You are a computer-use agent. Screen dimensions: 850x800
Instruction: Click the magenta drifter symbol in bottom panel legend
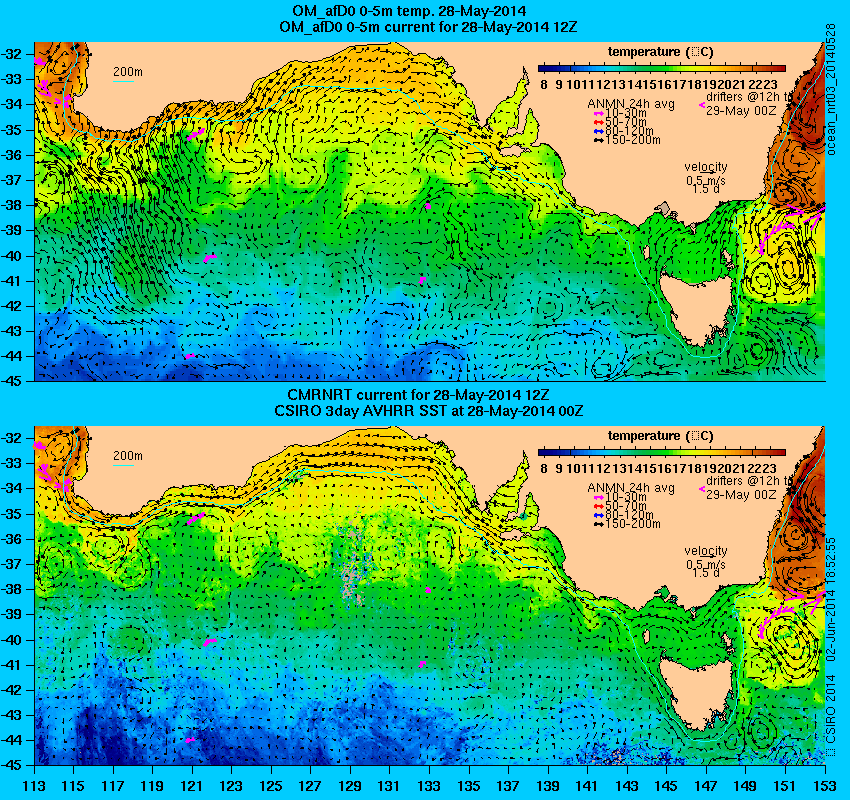tap(702, 489)
